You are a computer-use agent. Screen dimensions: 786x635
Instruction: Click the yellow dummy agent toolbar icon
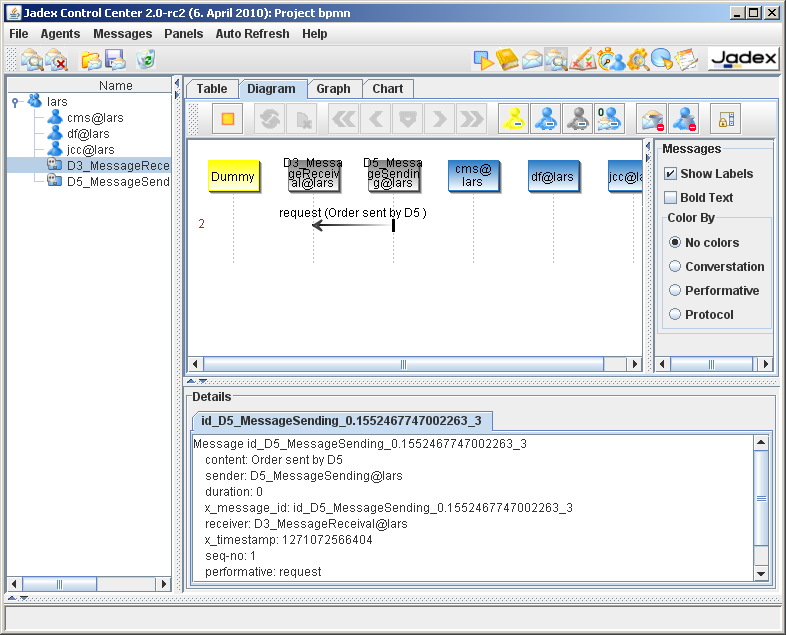(x=514, y=120)
